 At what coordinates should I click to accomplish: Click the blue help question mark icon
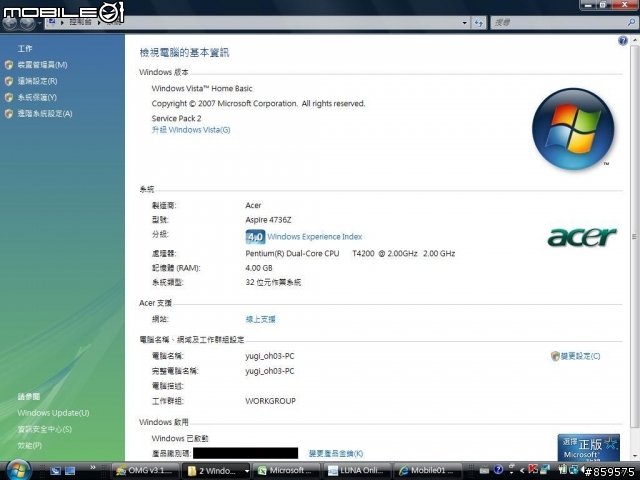coord(622,41)
